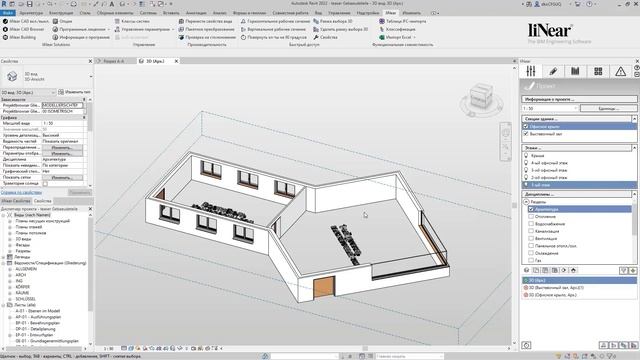Viewport: 640px width, 360px height.
Task: Enable Вентиляция discipline checkbox
Action: coord(531,238)
